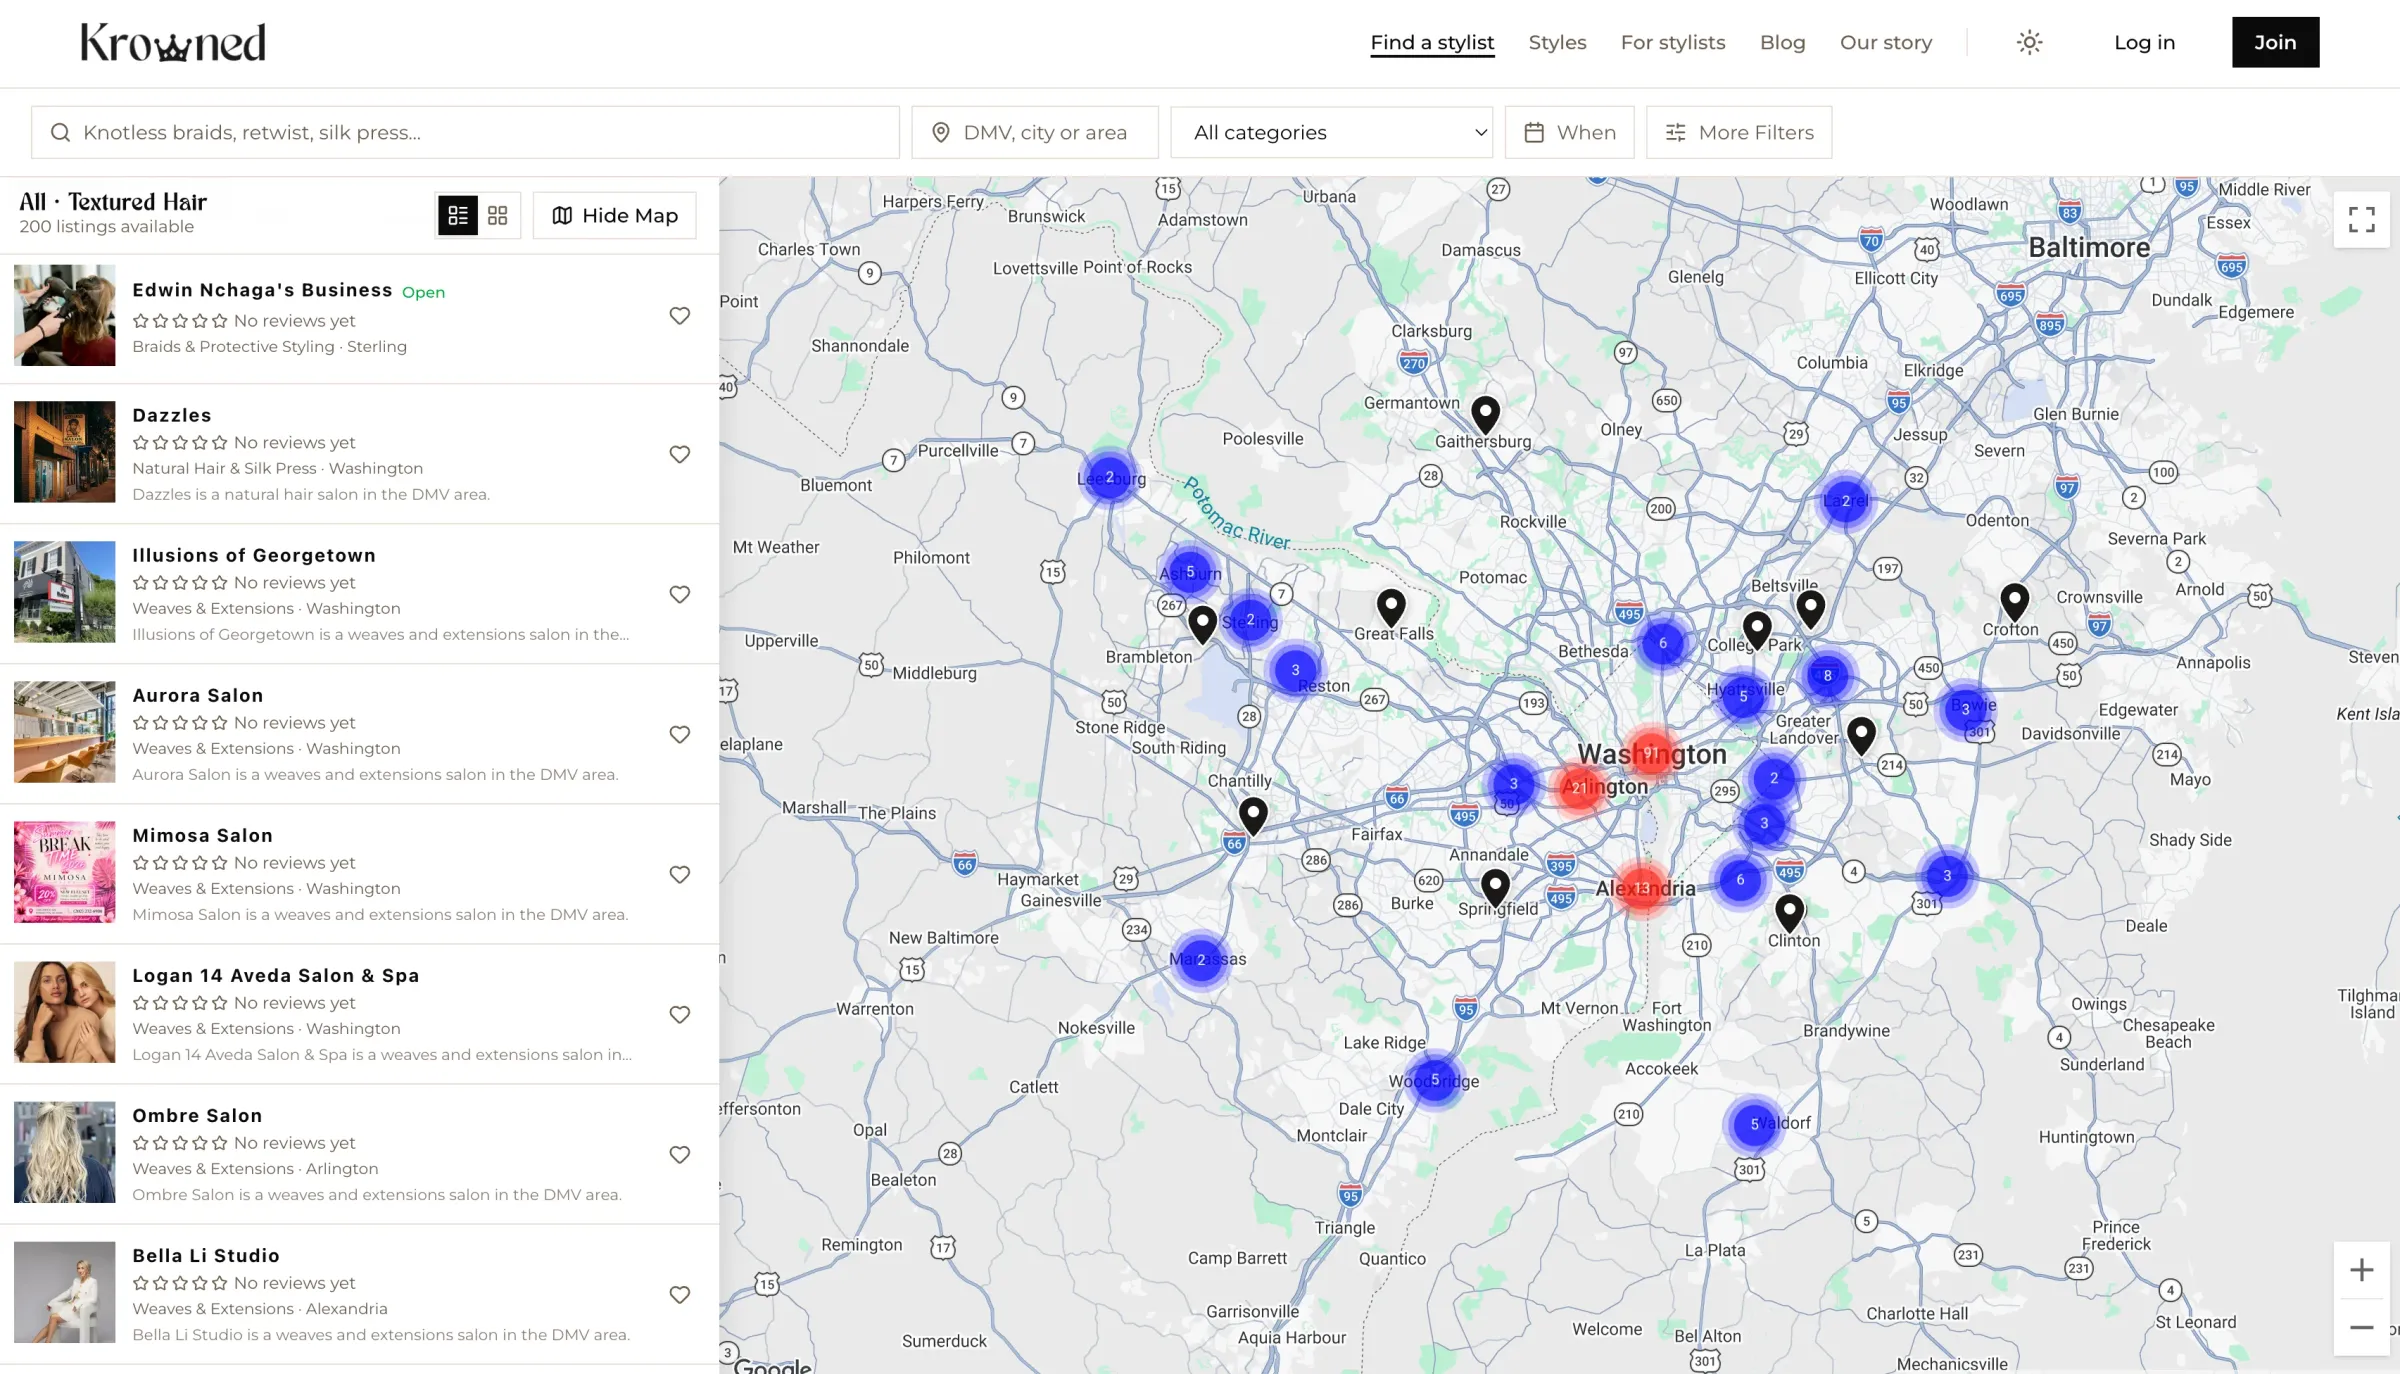Open the Arlington cluster of 21 listings
The image size is (2400, 1374).
tap(1579, 787)
